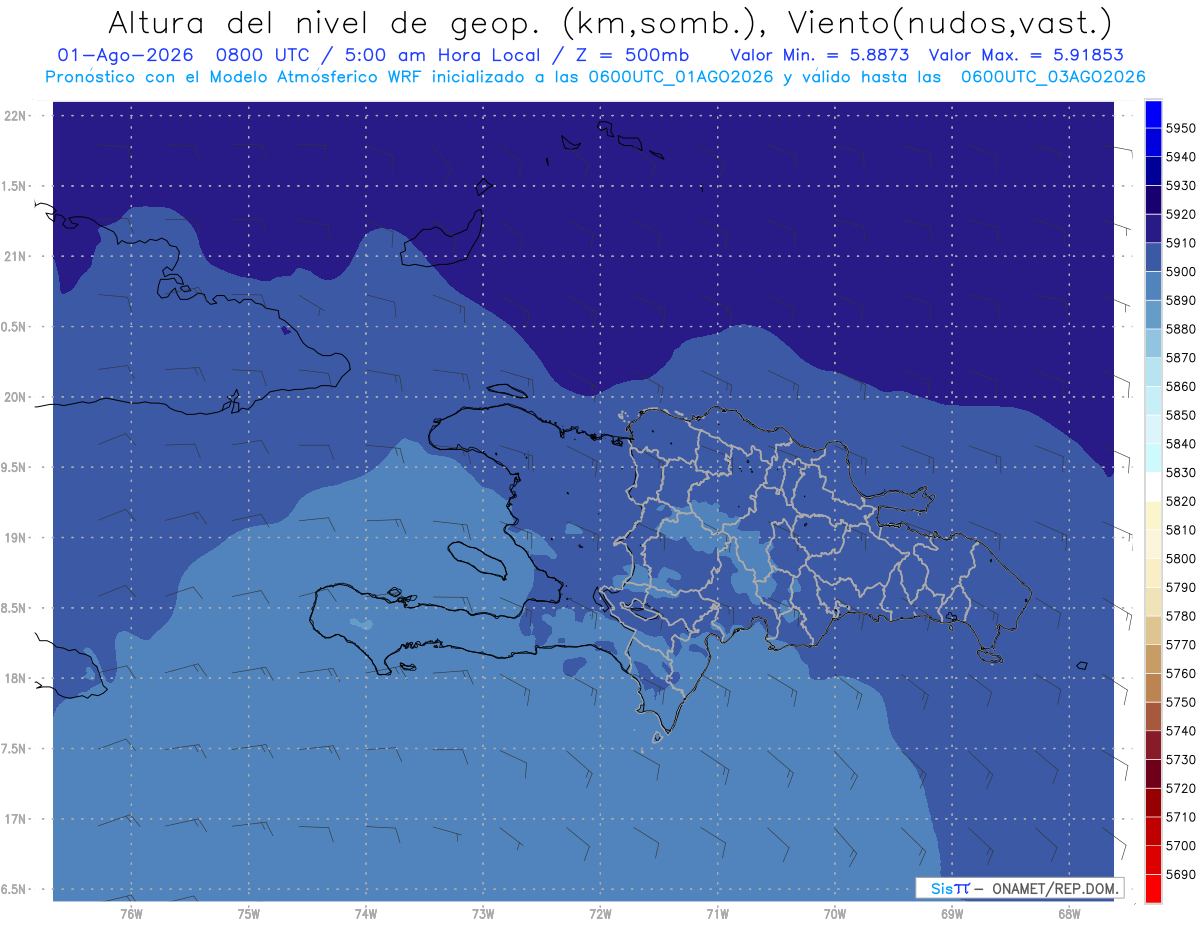Screen dimensions: 1200x927
Task: Click the '20N' latitude label
Action: coord(16,397)
